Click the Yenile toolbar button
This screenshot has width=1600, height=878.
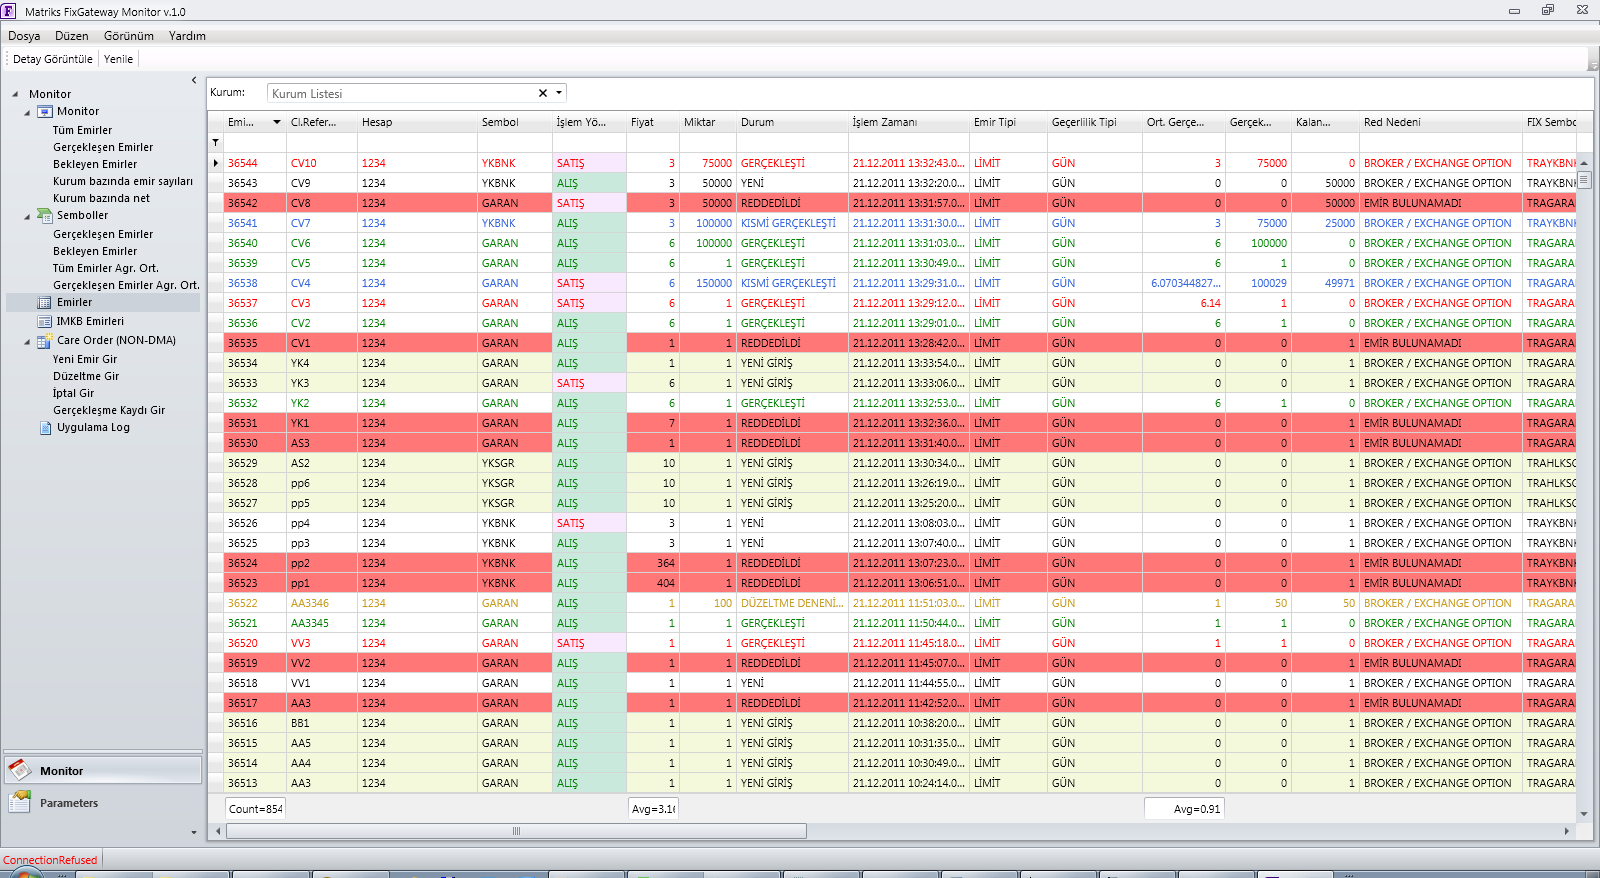[118, 59]
